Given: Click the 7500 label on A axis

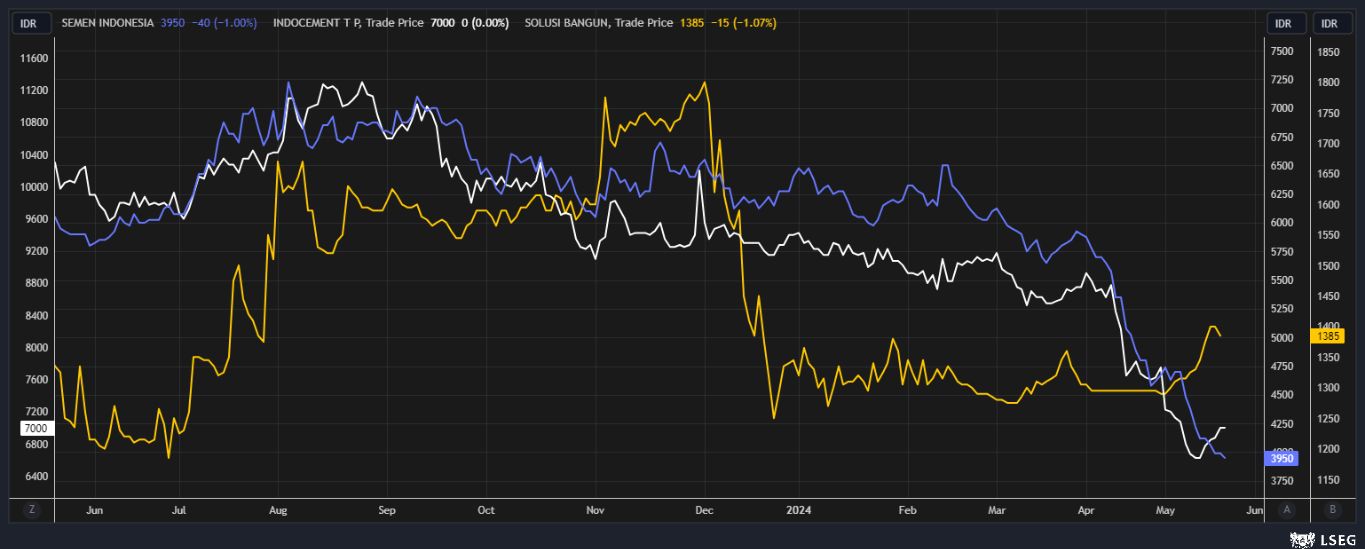Looking at the screenshot, I should click(x=1282, y=51).
